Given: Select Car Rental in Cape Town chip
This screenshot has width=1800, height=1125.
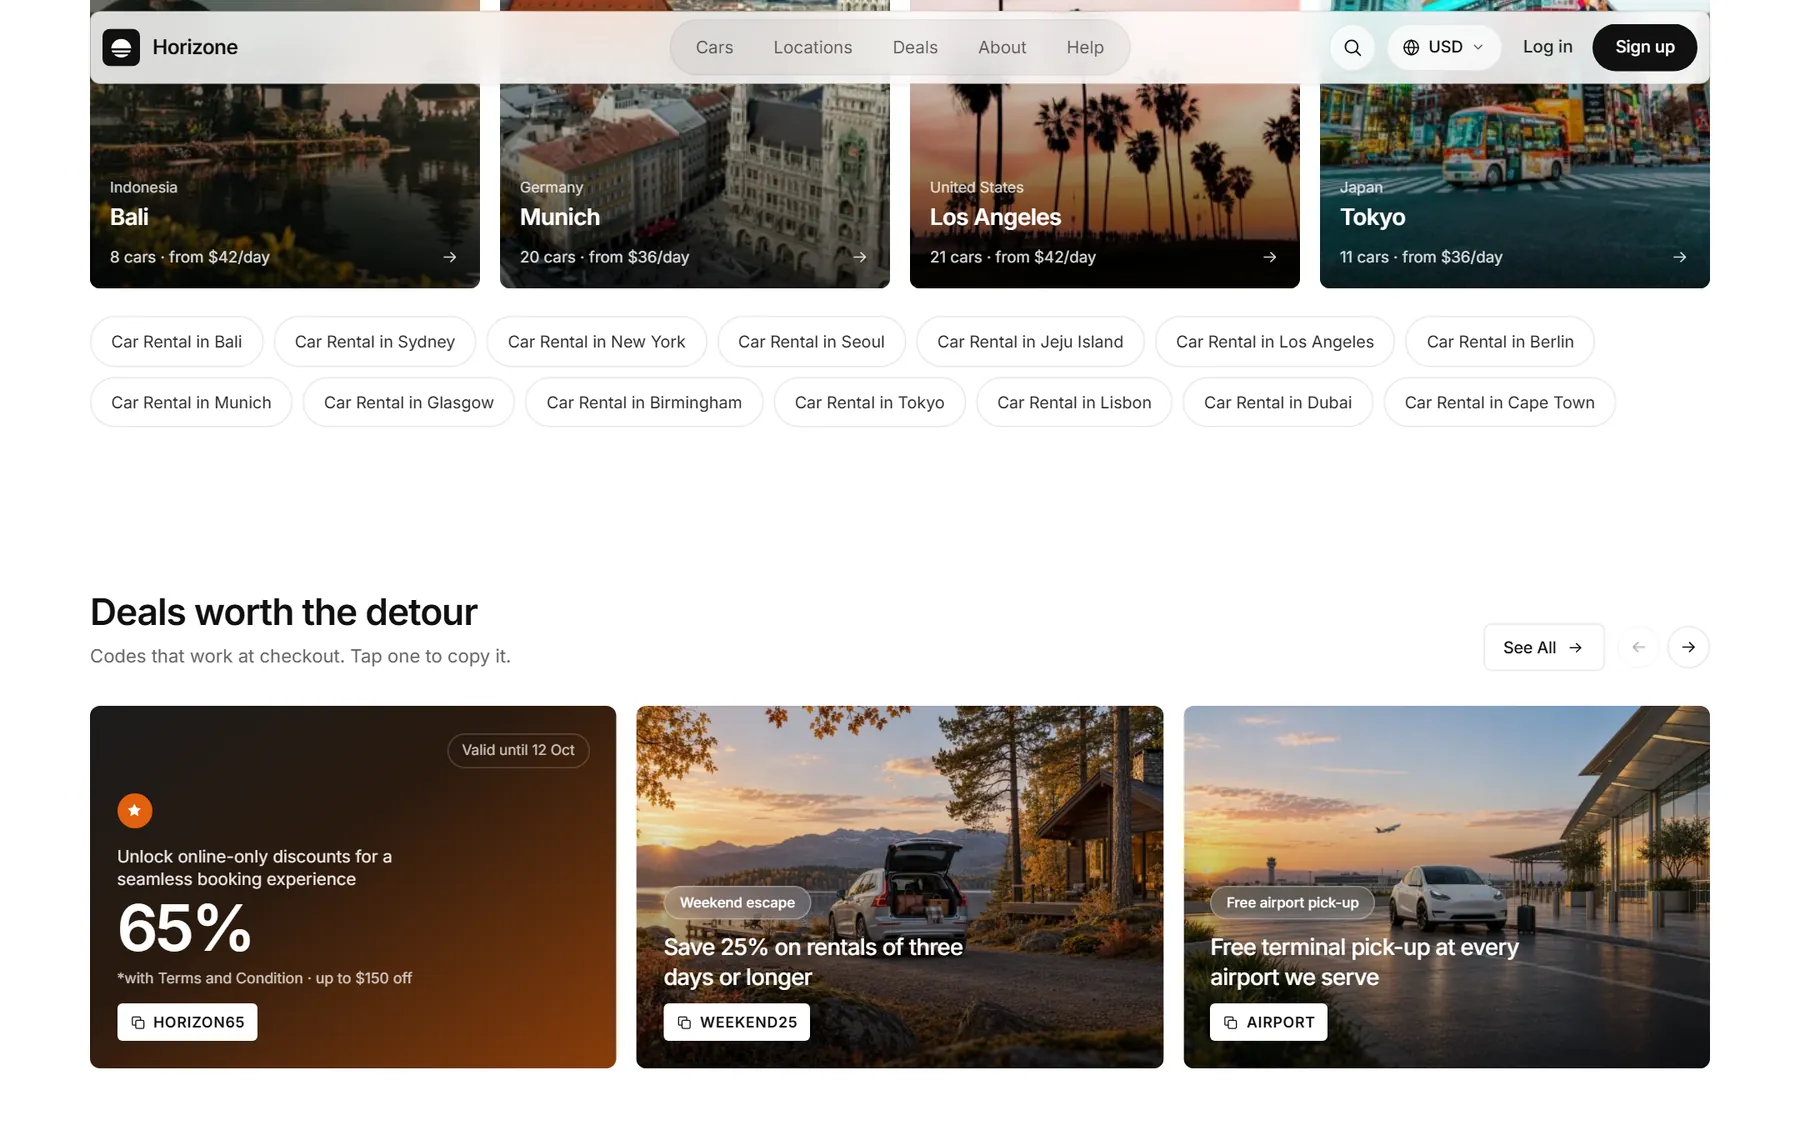Looking at the screenshot, I should pyautogui.click(x=1499, y=402).
